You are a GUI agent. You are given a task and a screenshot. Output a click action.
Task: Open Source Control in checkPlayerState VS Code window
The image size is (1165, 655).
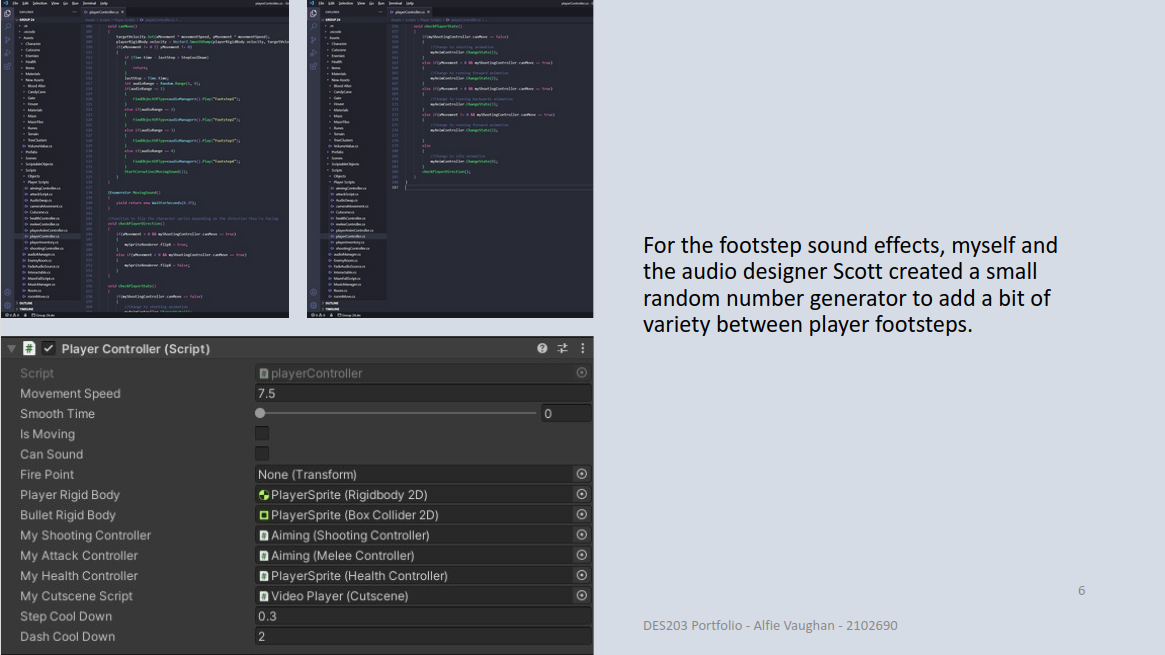pos(314,39)
